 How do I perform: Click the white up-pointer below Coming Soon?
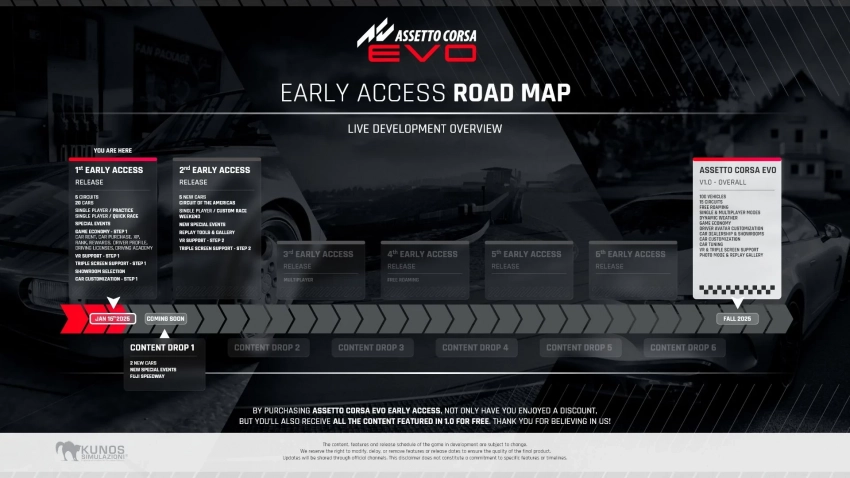tap(165, 333)
